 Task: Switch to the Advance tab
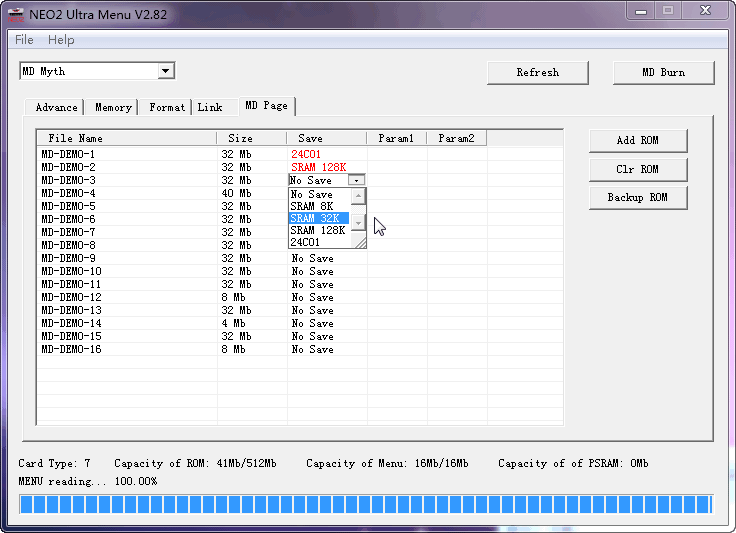[x=56, y=107]
